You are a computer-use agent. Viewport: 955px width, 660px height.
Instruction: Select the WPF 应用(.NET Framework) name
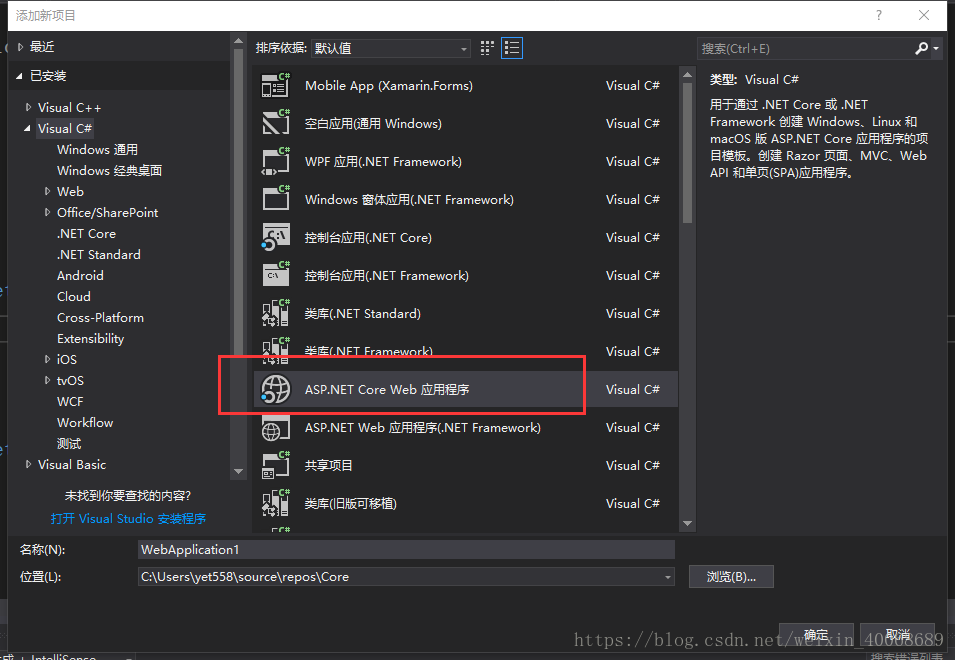click(x=383, y=161)
